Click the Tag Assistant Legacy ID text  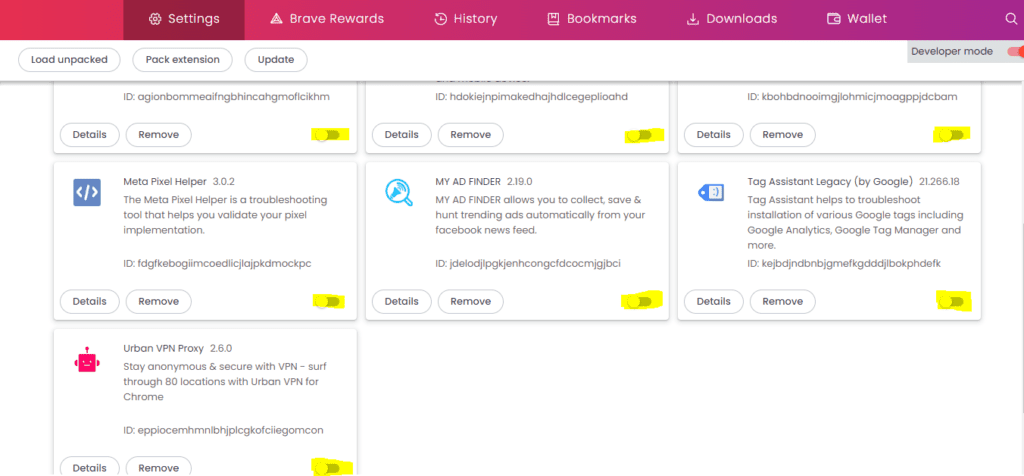[x=844, y=264]
